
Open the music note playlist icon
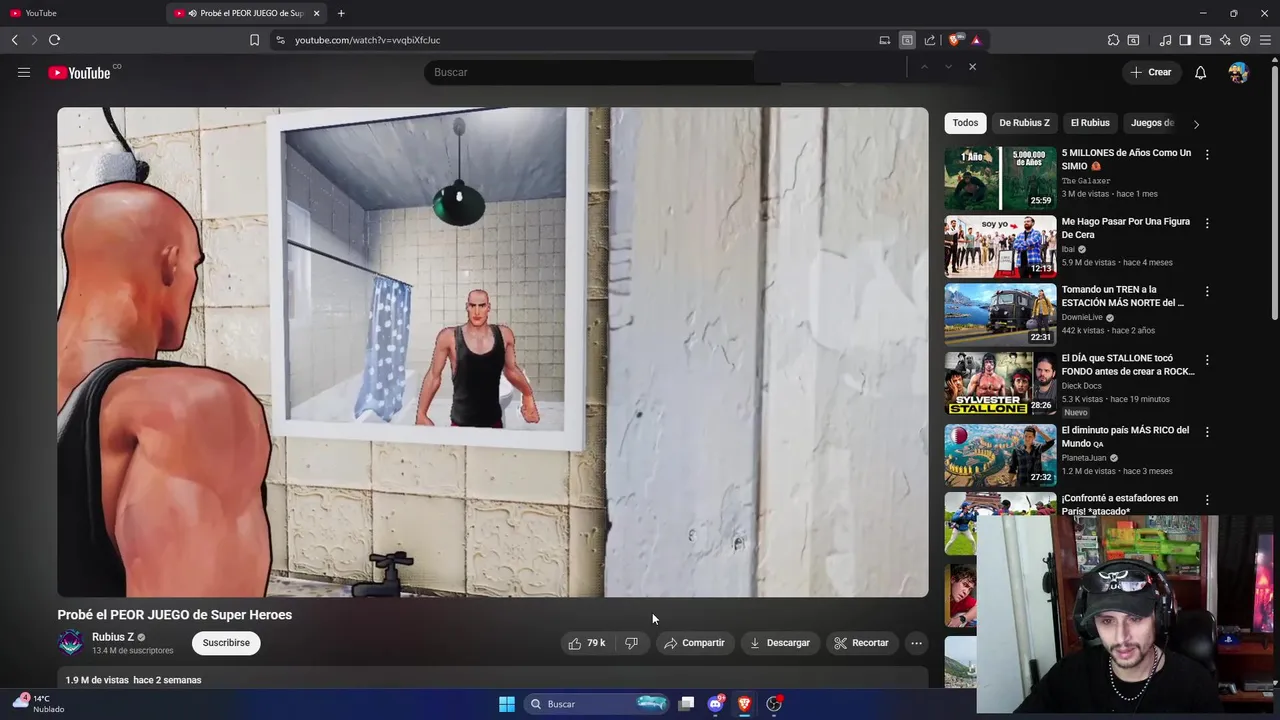coord(1165,40)
